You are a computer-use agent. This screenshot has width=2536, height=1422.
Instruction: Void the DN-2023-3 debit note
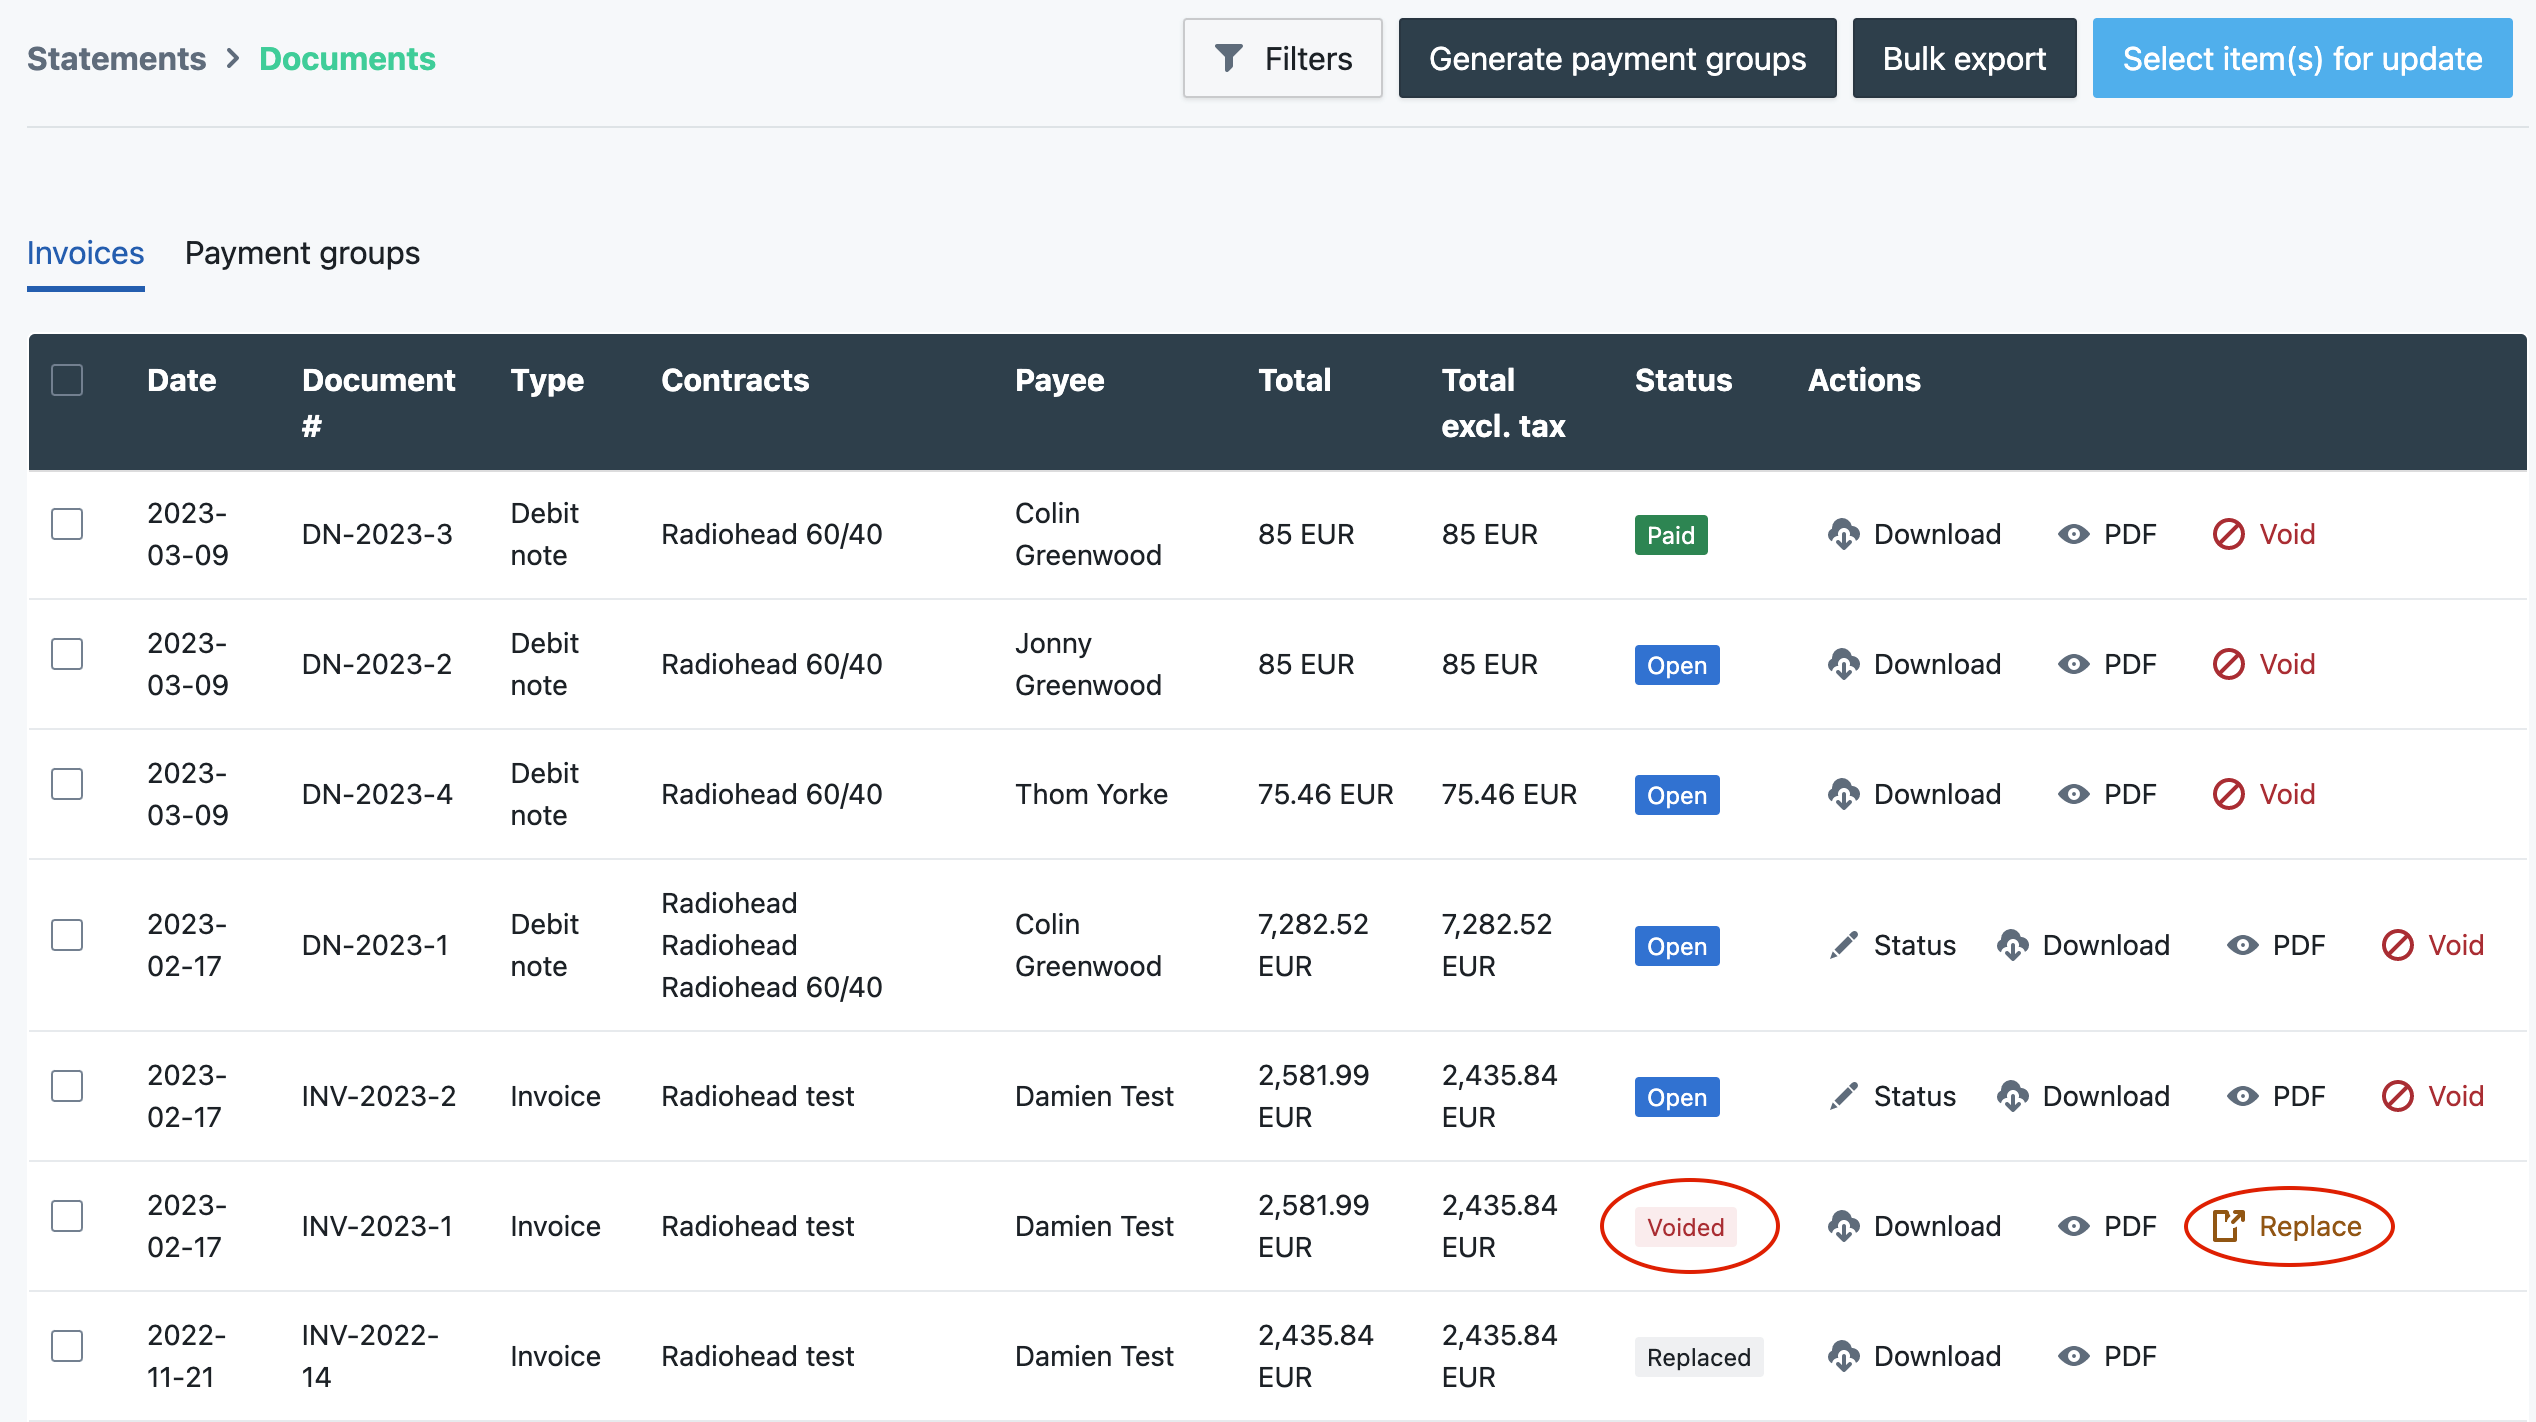coord(2263,534)
